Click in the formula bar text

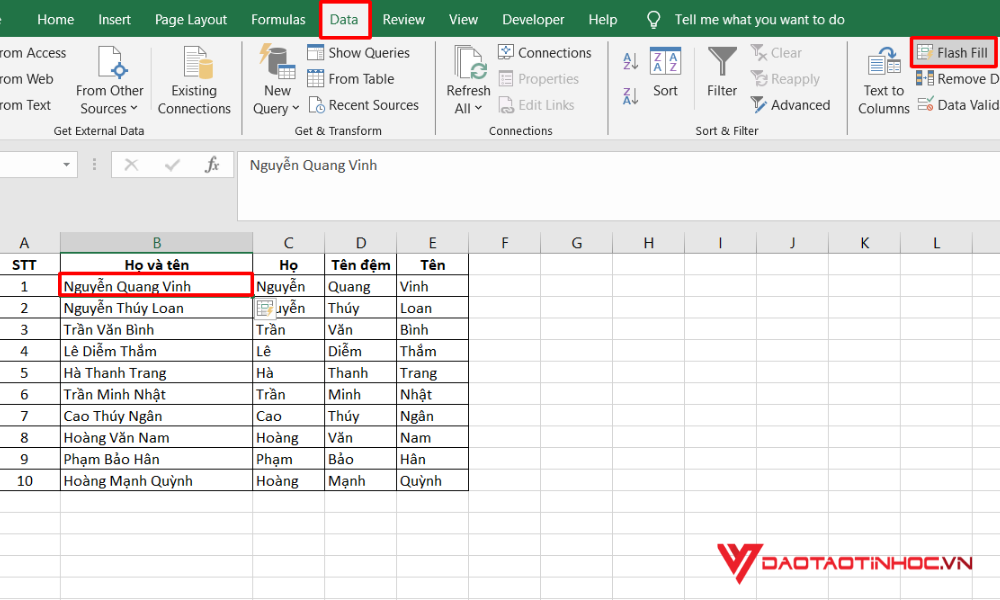coord(313,165)
